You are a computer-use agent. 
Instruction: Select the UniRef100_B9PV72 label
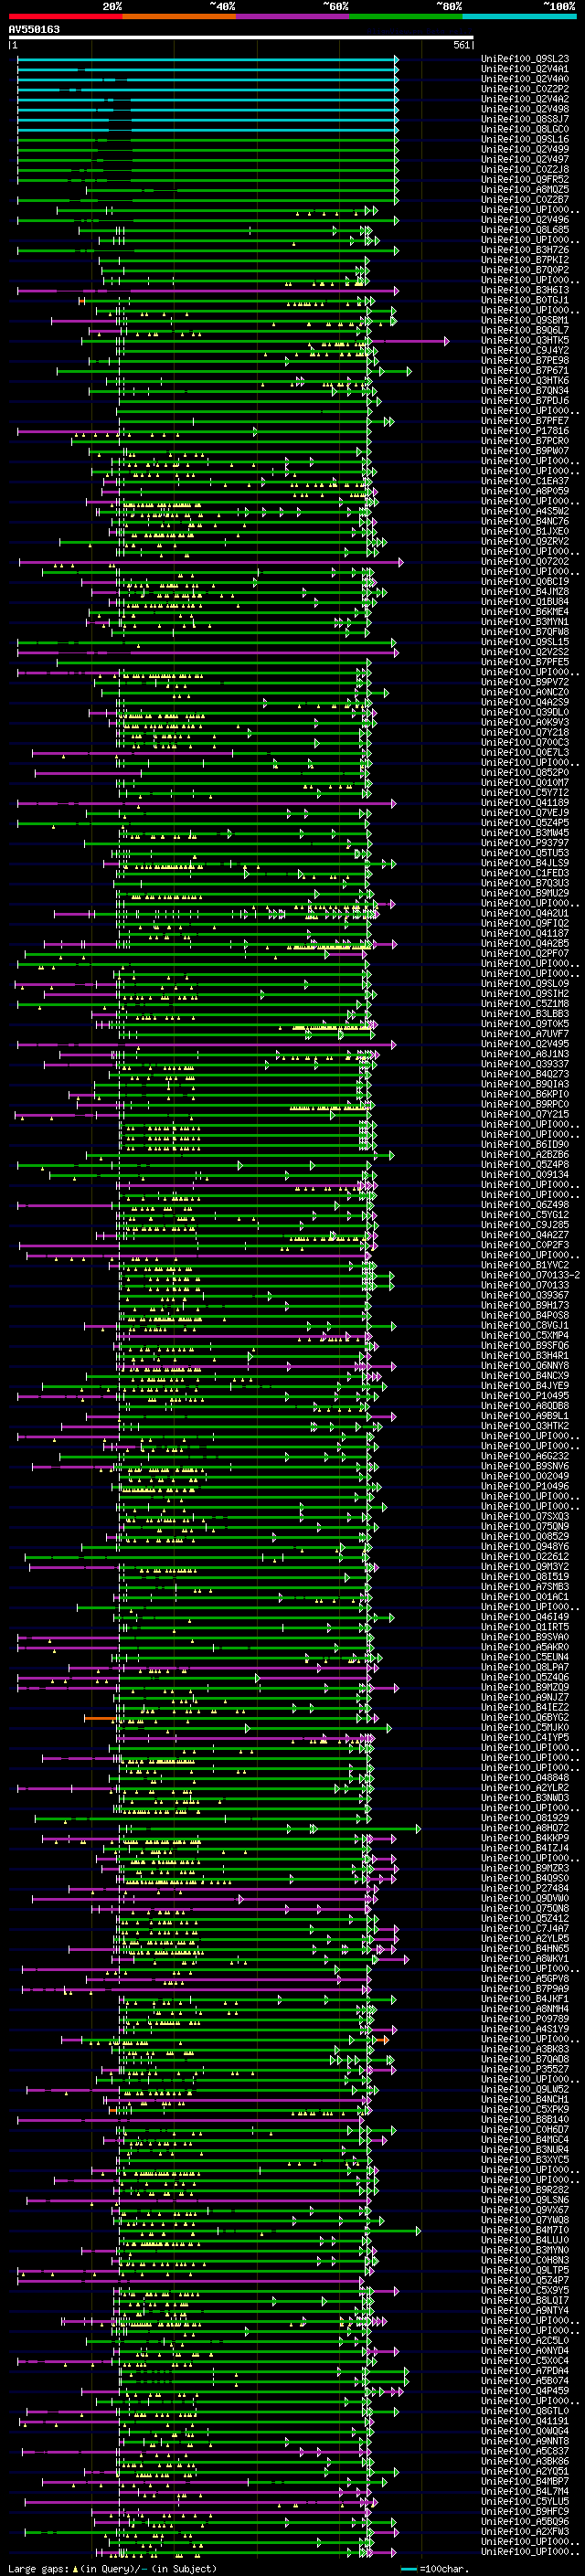(x=525, y=682)
